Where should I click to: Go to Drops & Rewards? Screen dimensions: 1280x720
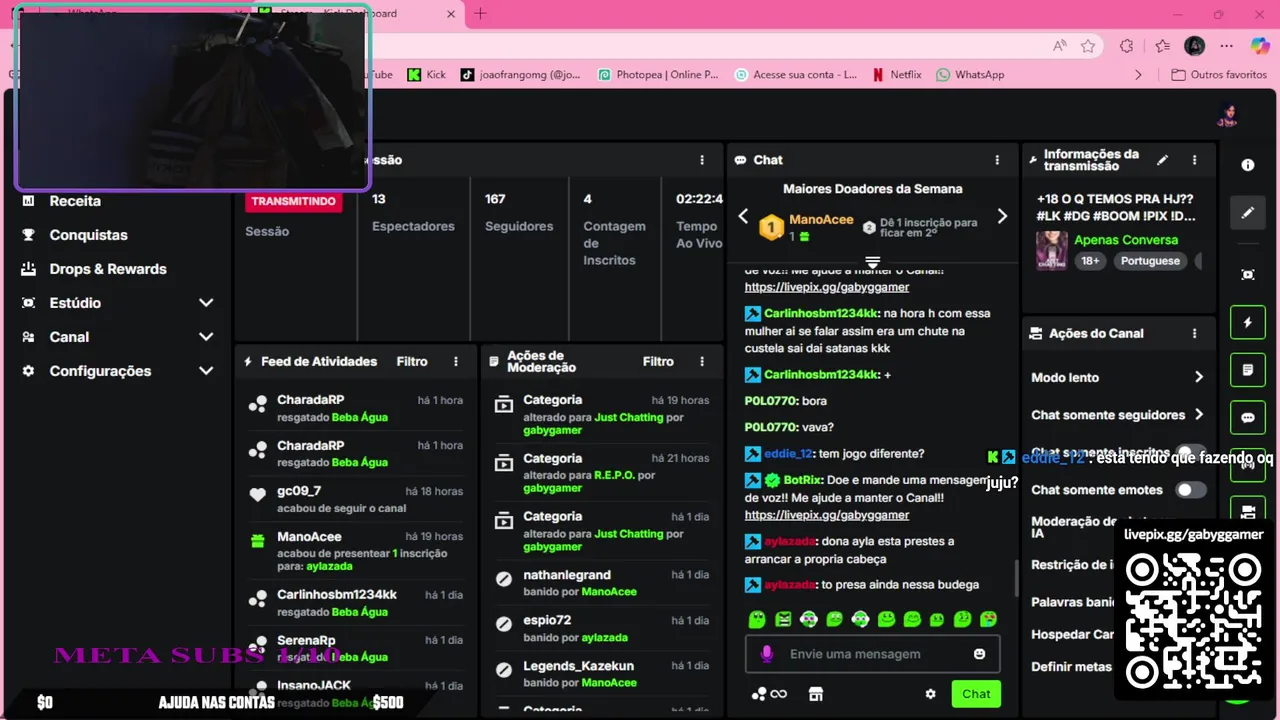point(107,269)
